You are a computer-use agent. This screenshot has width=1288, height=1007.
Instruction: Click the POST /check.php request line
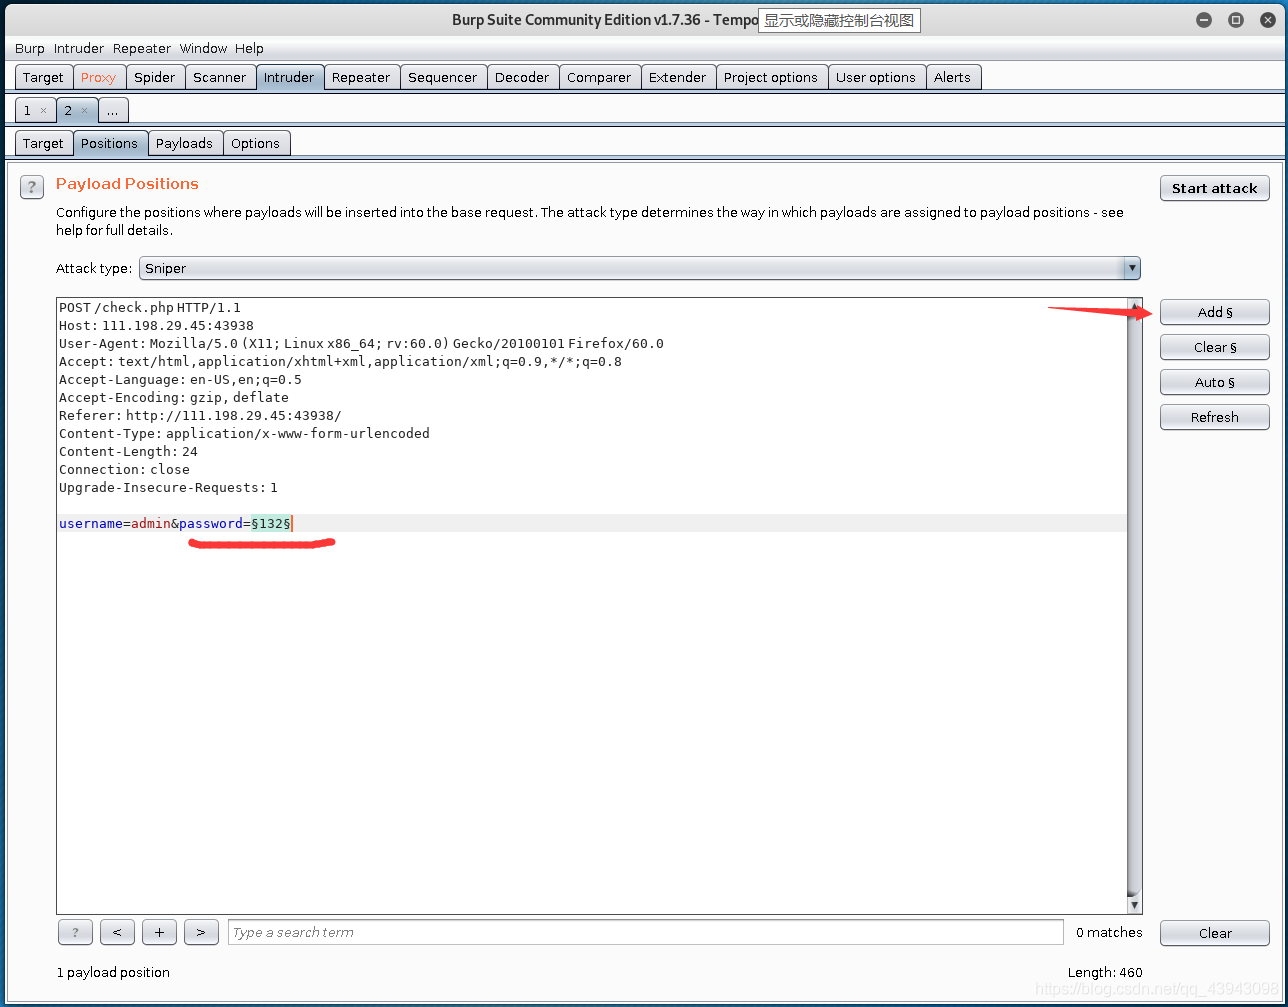click(150, 308)
